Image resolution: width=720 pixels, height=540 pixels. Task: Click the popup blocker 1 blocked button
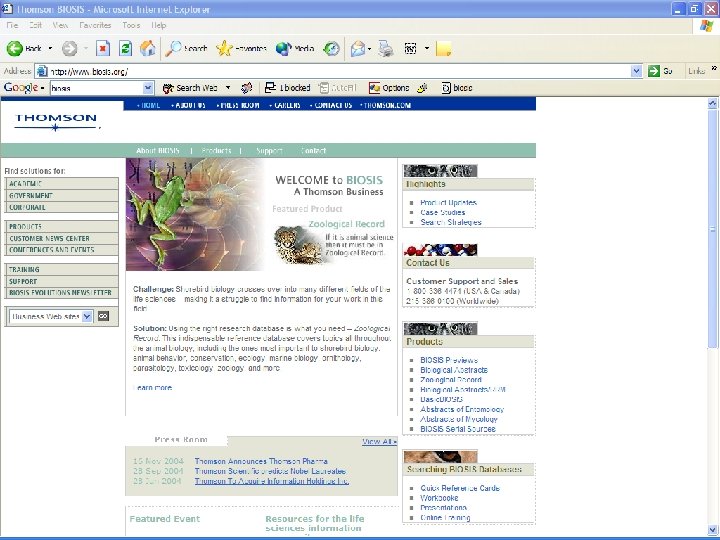coord(288,88)
